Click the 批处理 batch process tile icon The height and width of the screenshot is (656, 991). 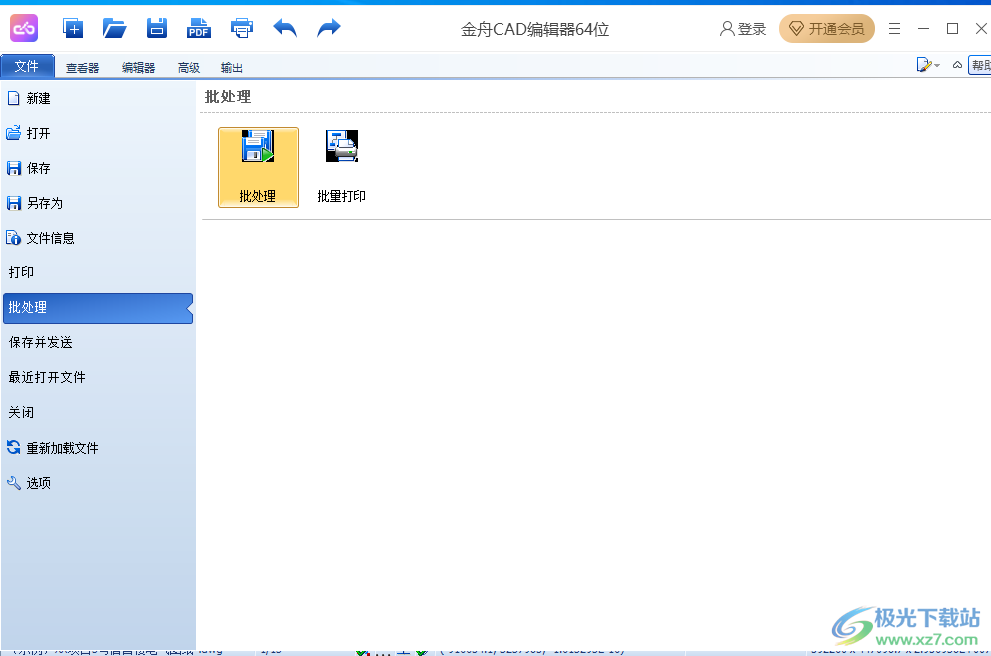[x=258, y=167]
